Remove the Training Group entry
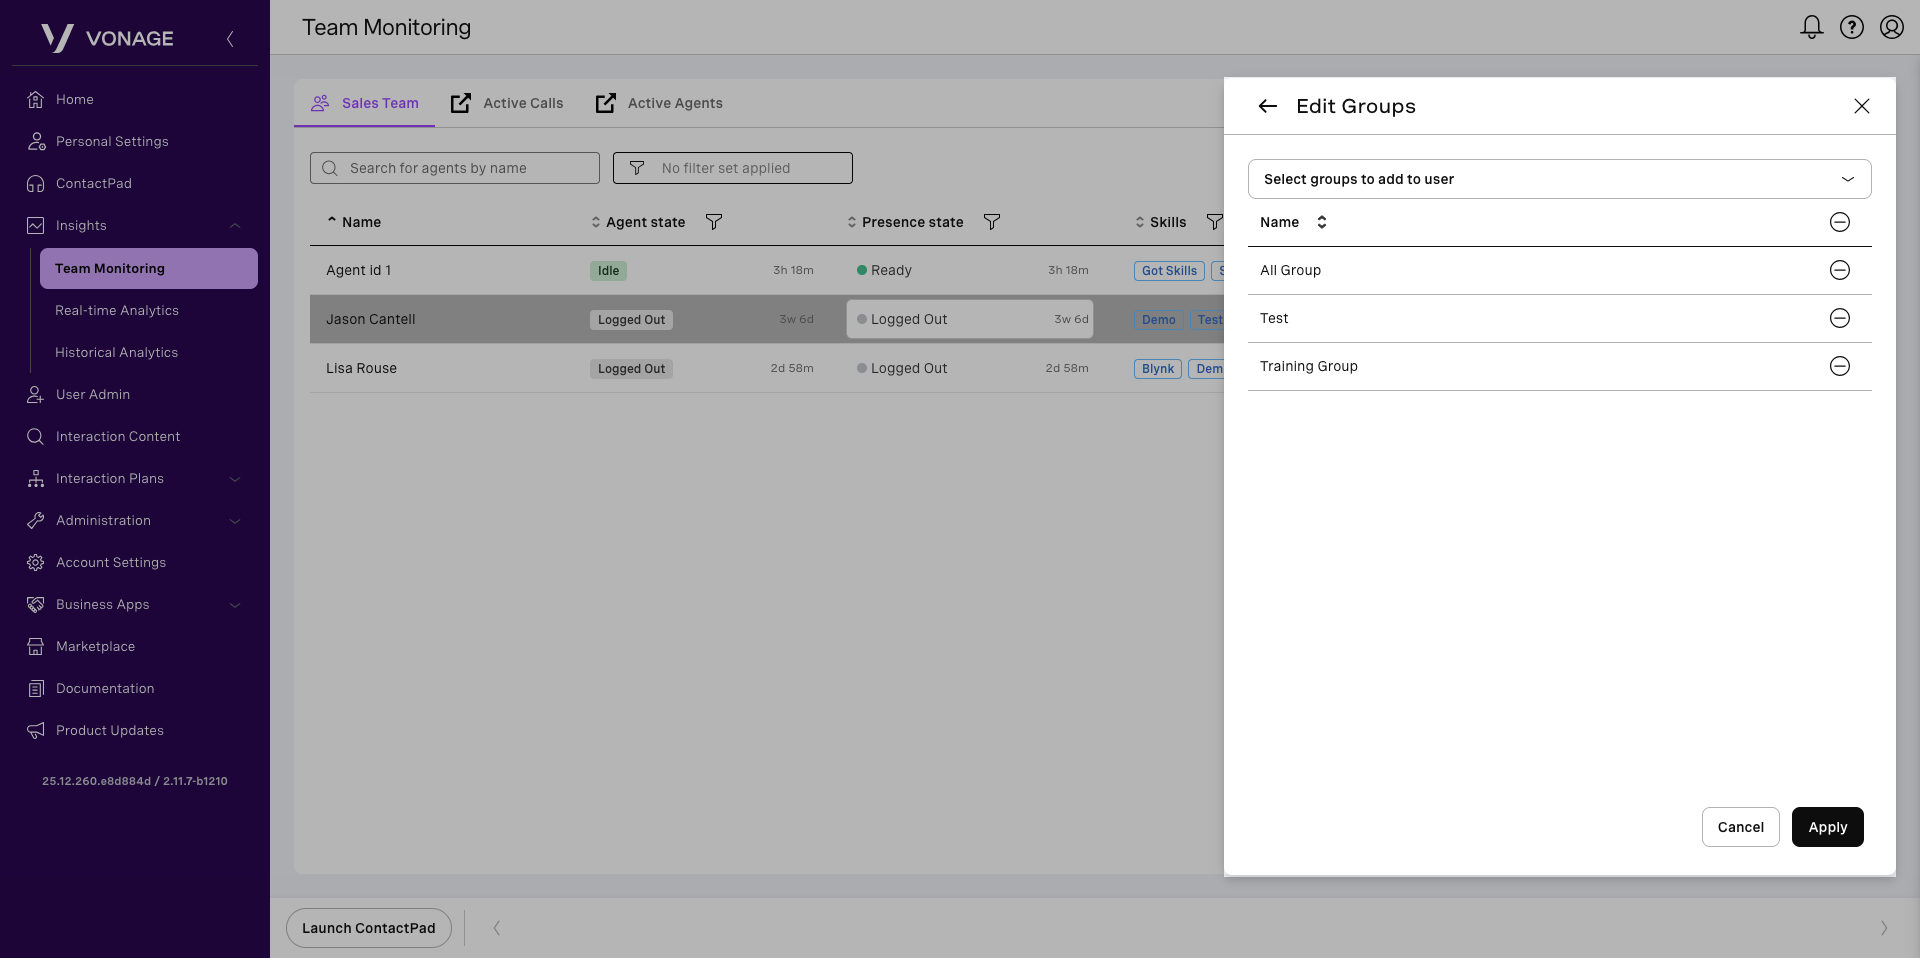The width and height of the screenshot is (1920, 958). [x=1839, y=366]
